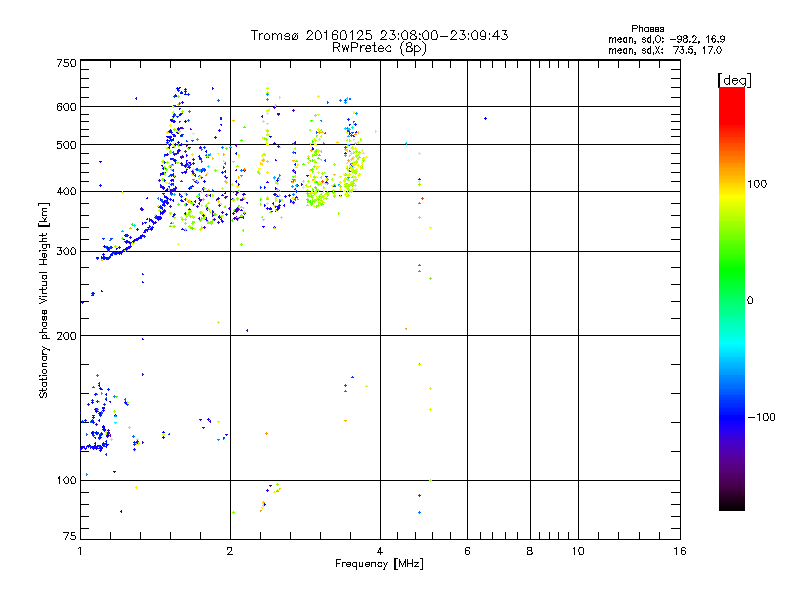Click the y-axis tick label '750'
The width and height of the screenshot is (800, 600).
coord(66,63)
